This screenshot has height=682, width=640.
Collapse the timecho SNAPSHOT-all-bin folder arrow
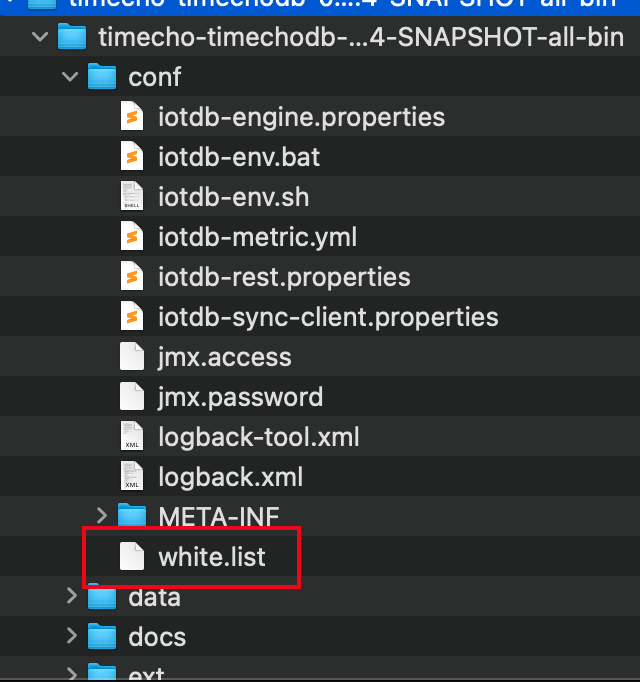pyautogui.click(x=40, y=38)
